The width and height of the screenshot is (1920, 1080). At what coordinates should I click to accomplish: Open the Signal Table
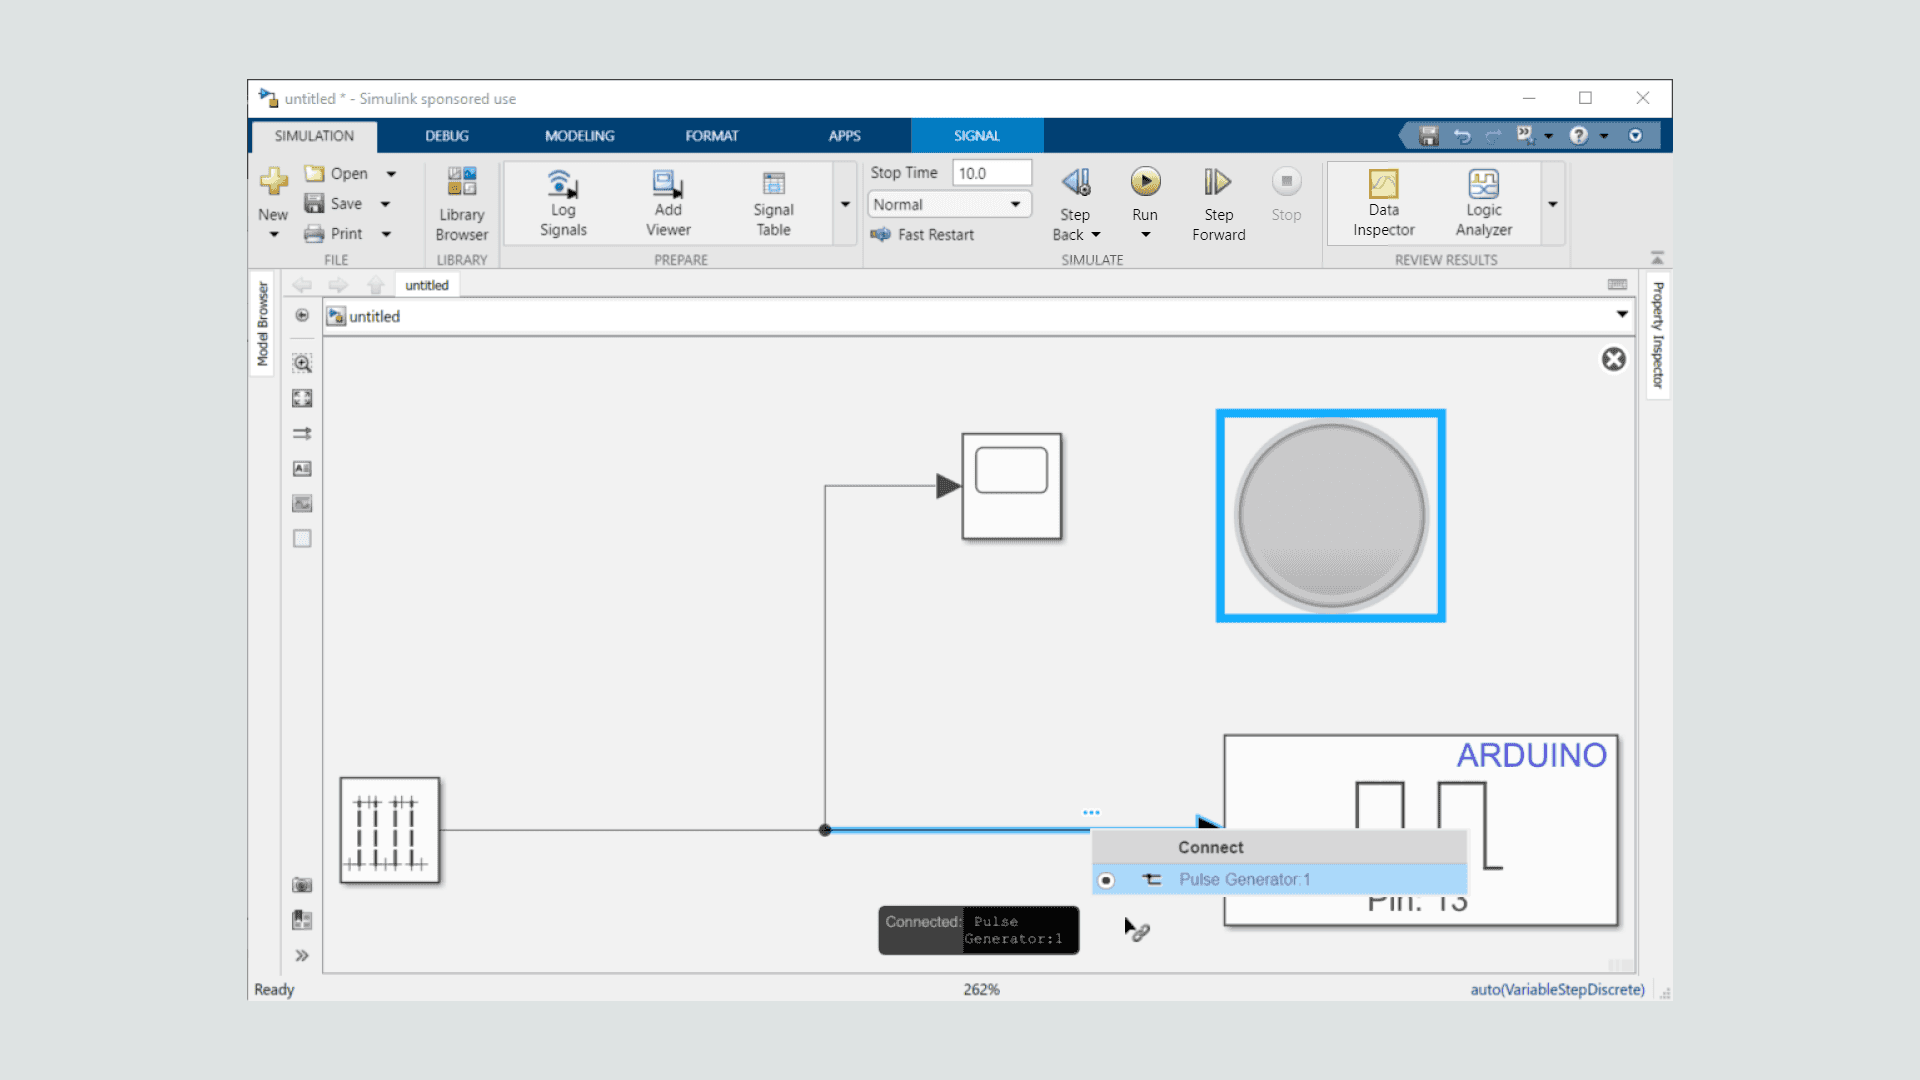773,185
